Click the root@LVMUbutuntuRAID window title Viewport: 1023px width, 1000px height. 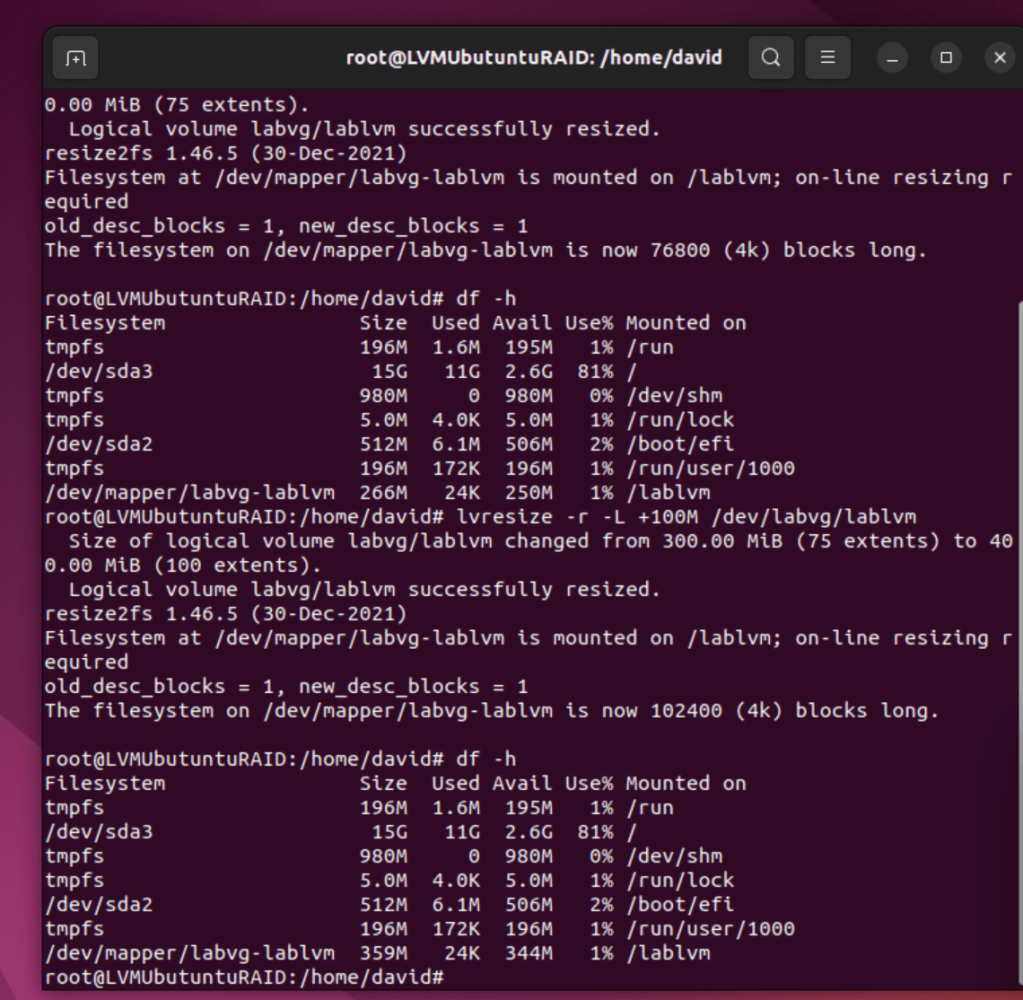click(533, 58)
